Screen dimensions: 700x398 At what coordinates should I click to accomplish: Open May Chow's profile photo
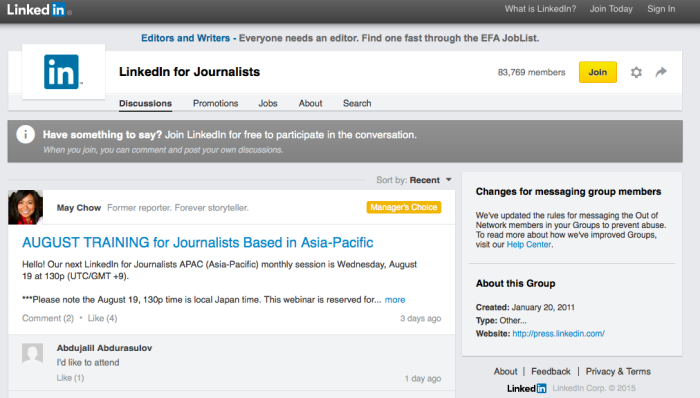pyautogui.click(x=25, y=207)
